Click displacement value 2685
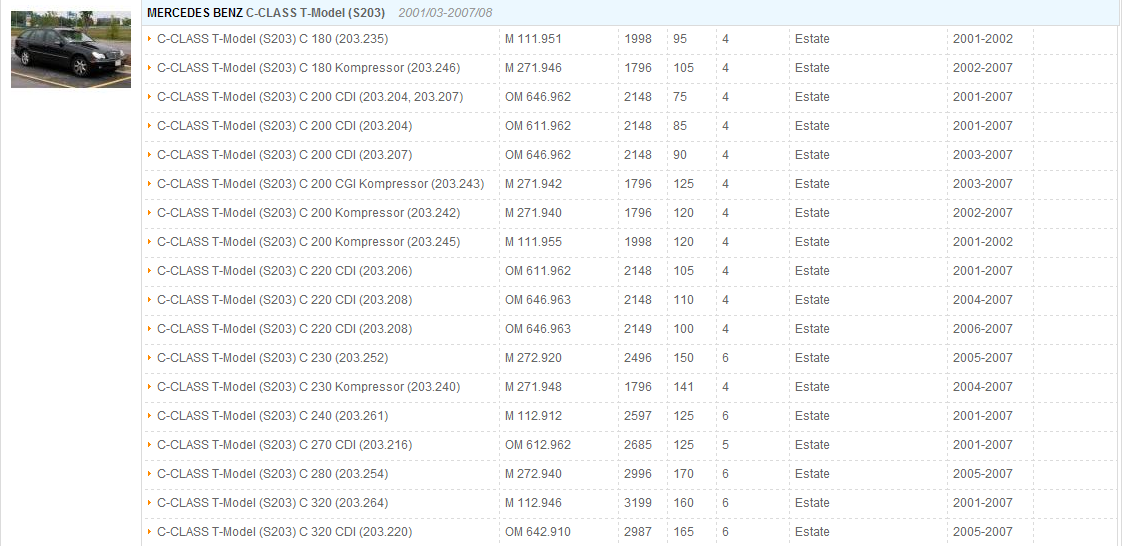1125x546 pixels. [638, 445]
